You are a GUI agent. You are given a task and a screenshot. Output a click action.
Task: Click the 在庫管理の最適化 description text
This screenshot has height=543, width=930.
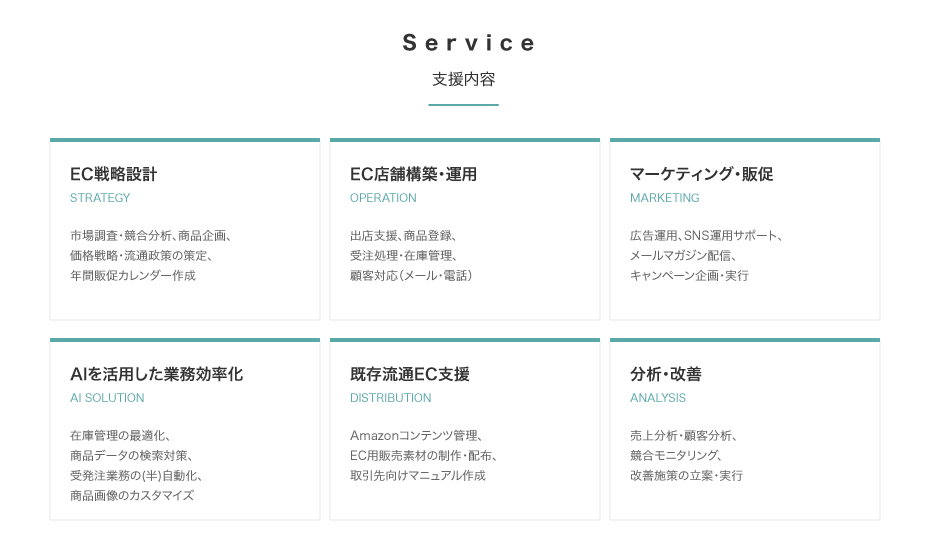(120, 436)
